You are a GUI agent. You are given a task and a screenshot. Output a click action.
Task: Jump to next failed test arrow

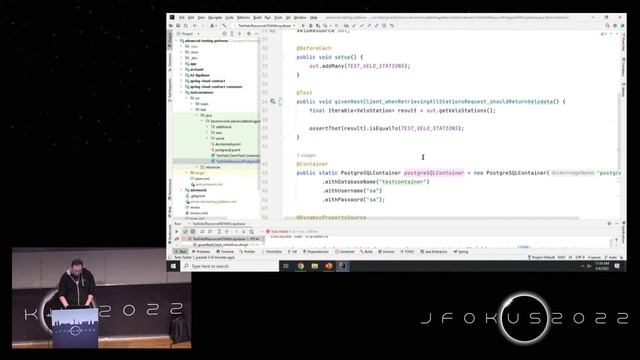click(243, 231)
